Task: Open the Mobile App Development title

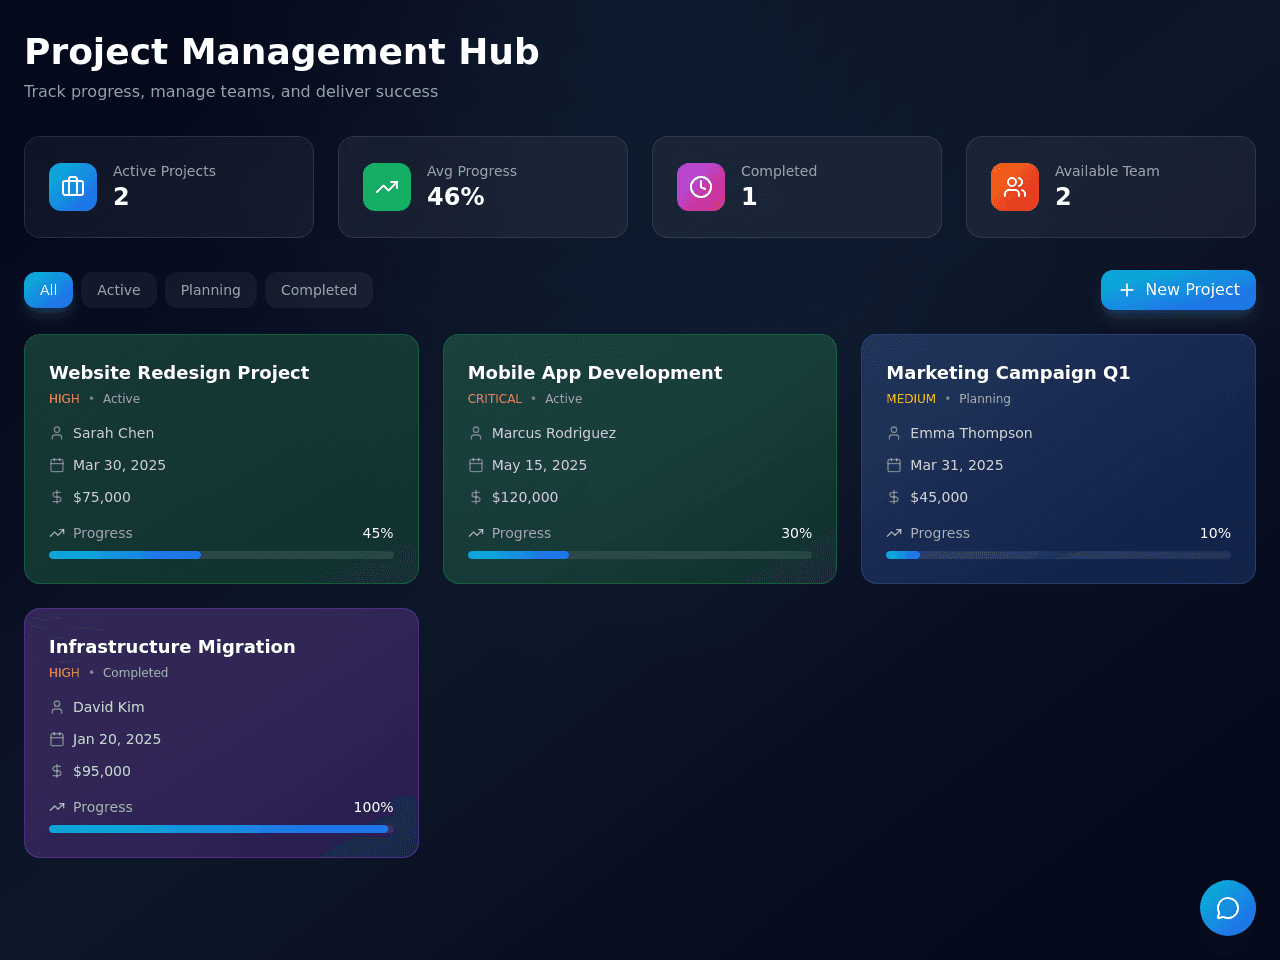Action: tap(595, 373)
